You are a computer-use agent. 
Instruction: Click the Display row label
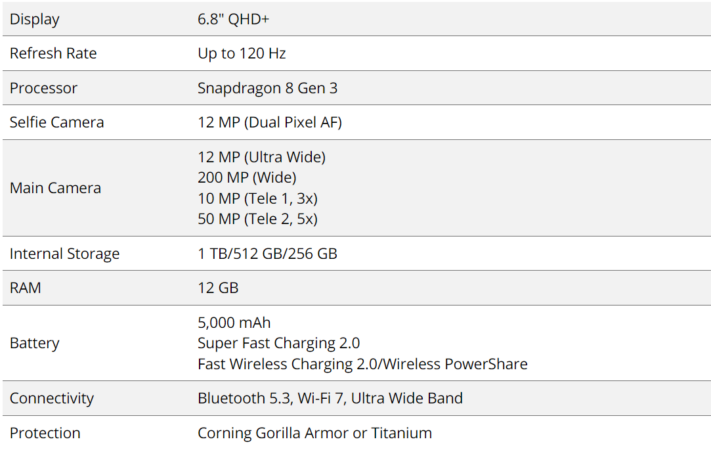33,18
